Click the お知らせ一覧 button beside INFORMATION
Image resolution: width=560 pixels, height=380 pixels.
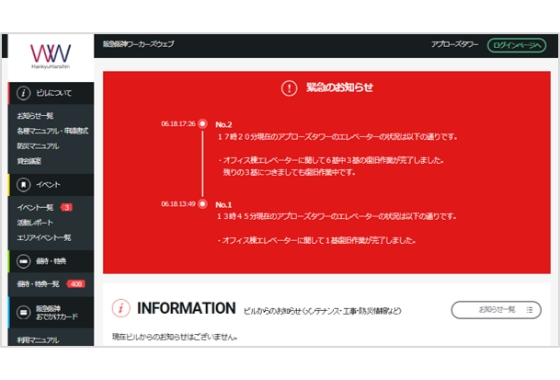pos(496,310)
